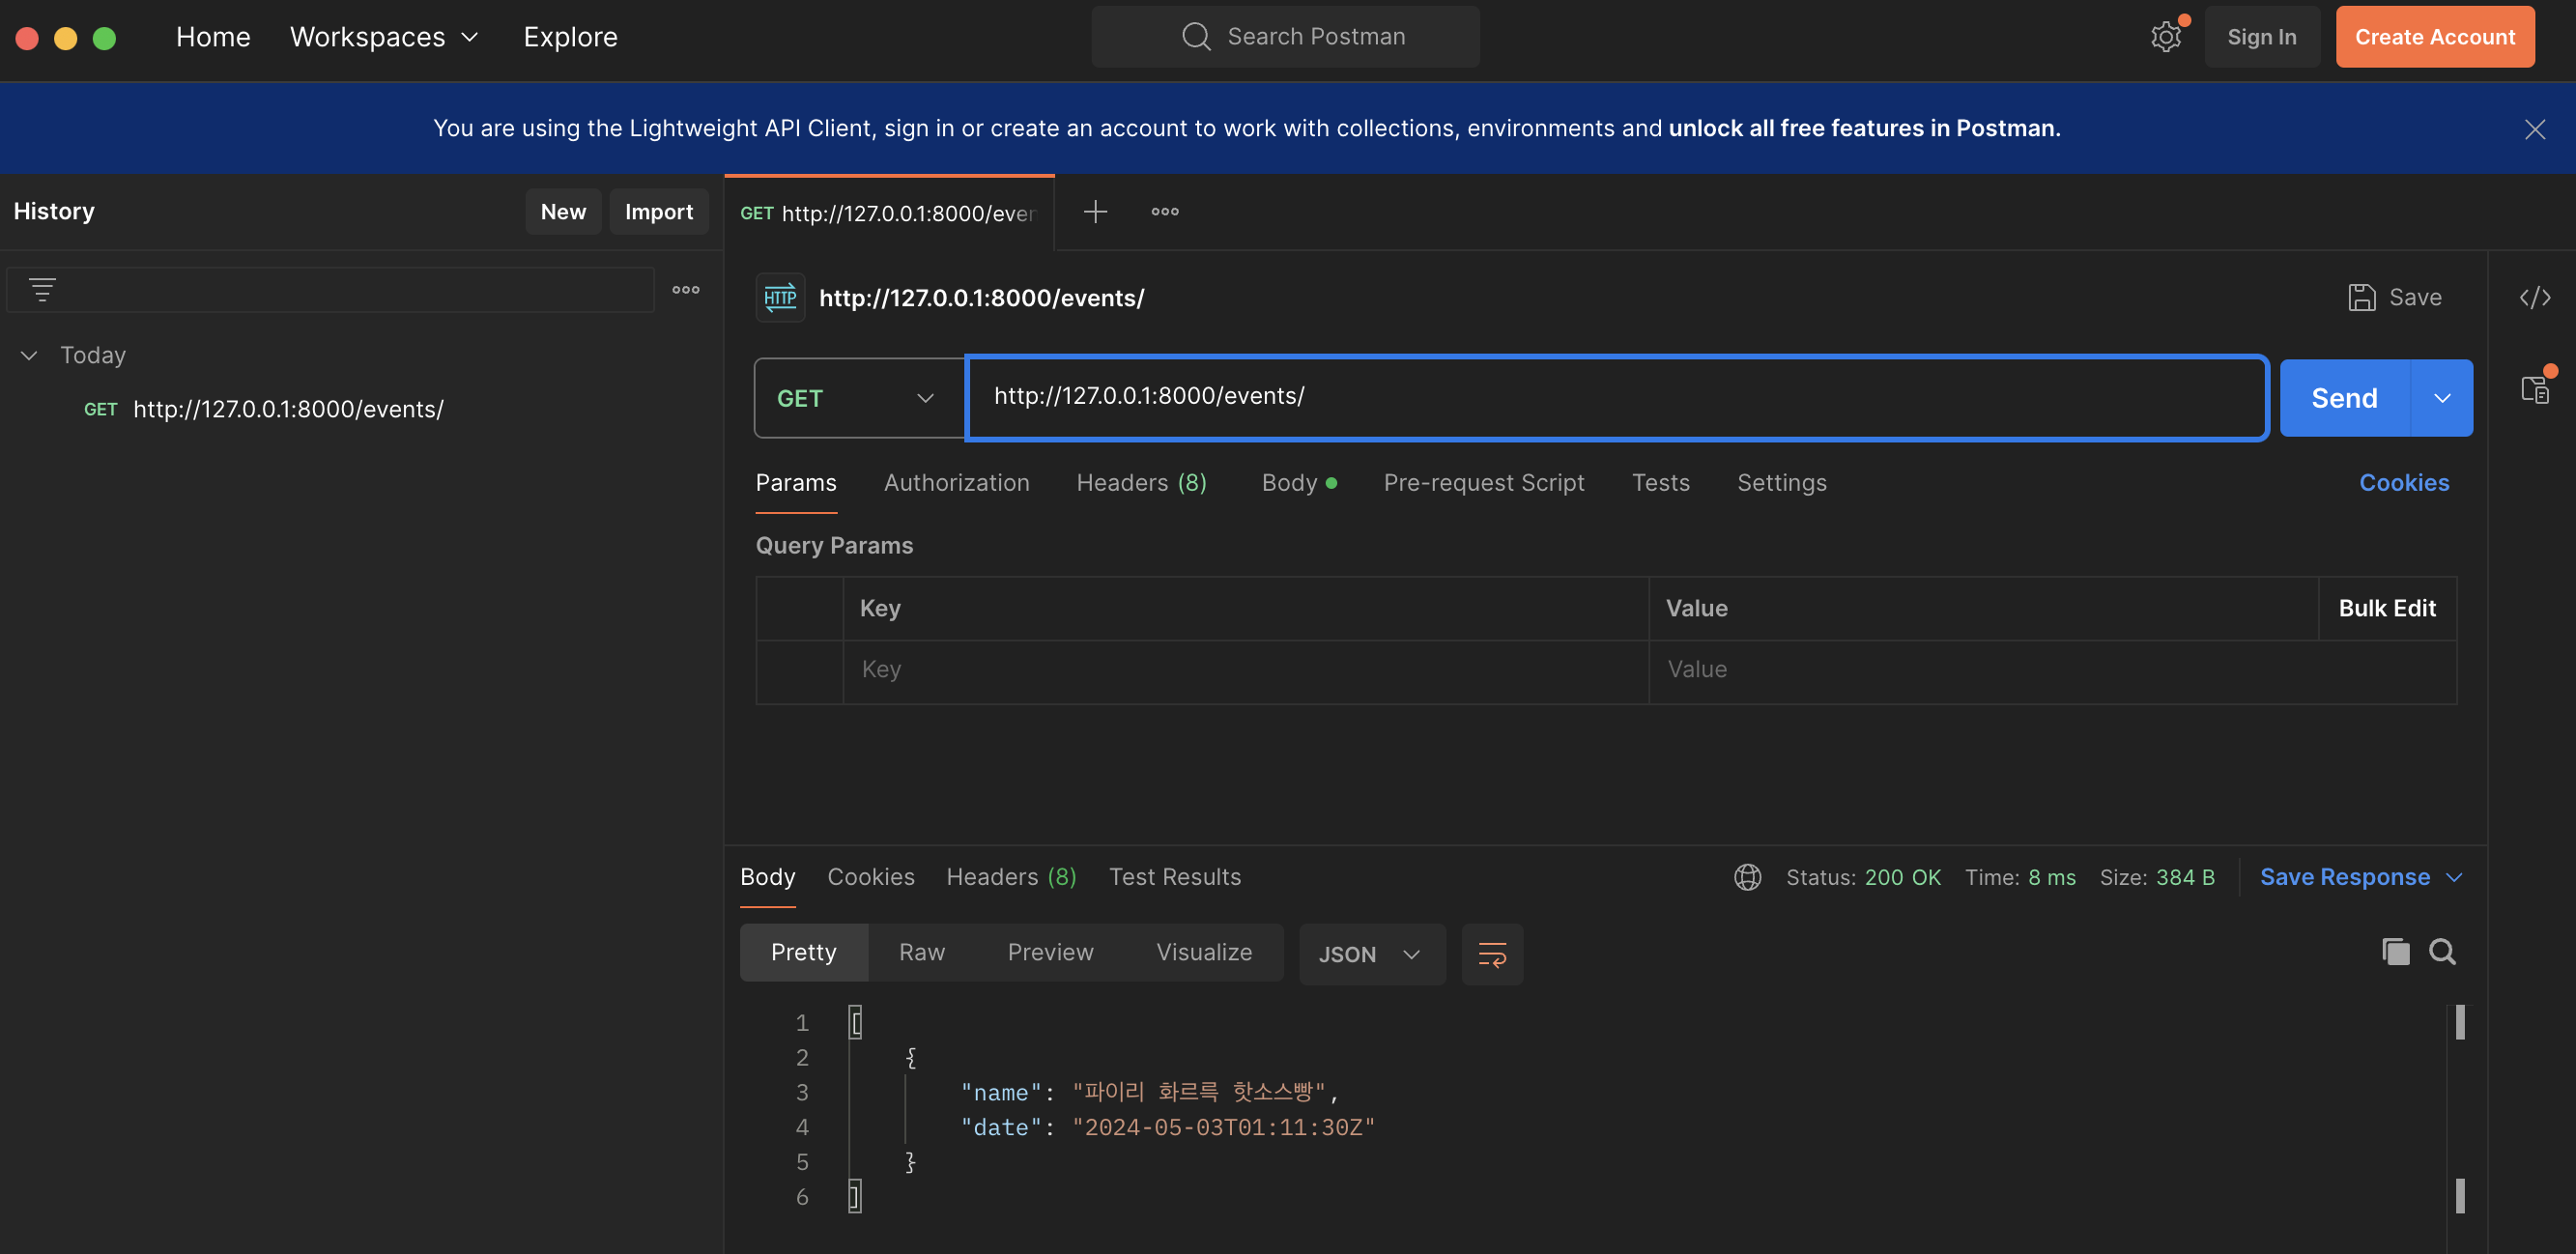Open a new request tab with plus icon

pos(1095,211)
